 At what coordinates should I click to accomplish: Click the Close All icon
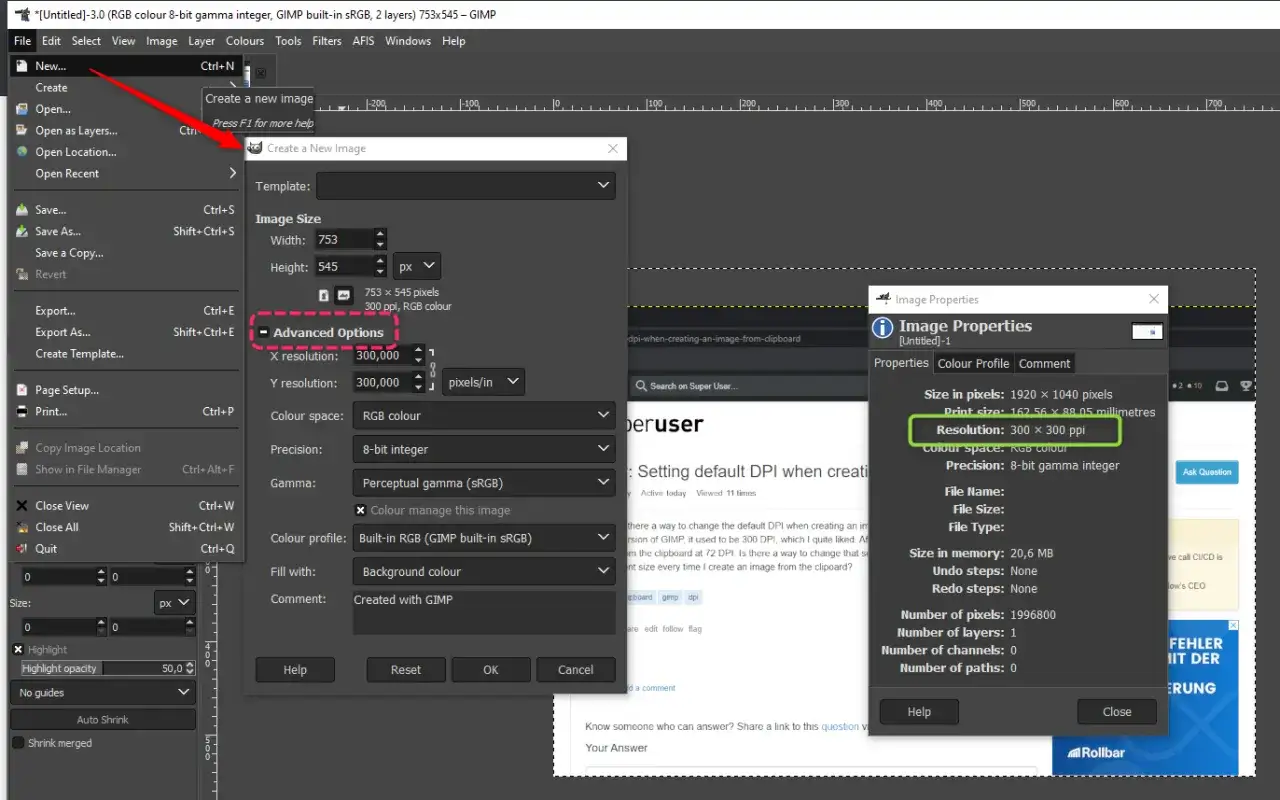22,527
